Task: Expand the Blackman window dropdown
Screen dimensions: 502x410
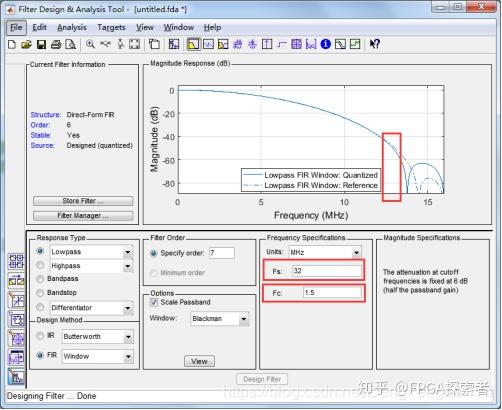Action: 244,319
